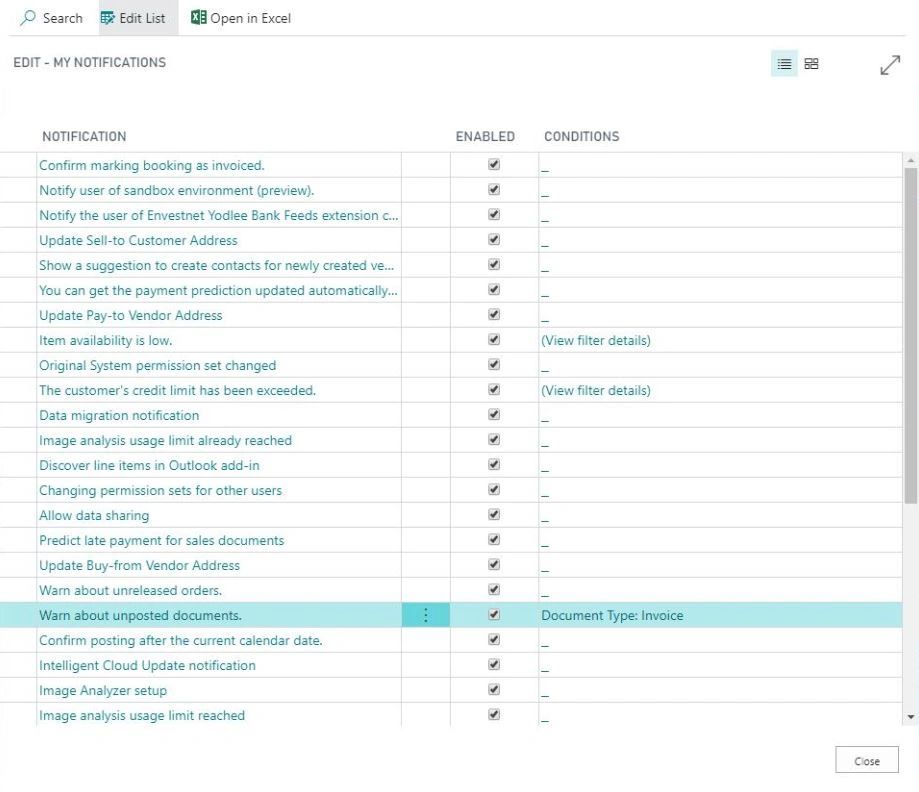This screenshot has width=919, height=792.
Task: Click the Notification column header
Action: (84, 137)
